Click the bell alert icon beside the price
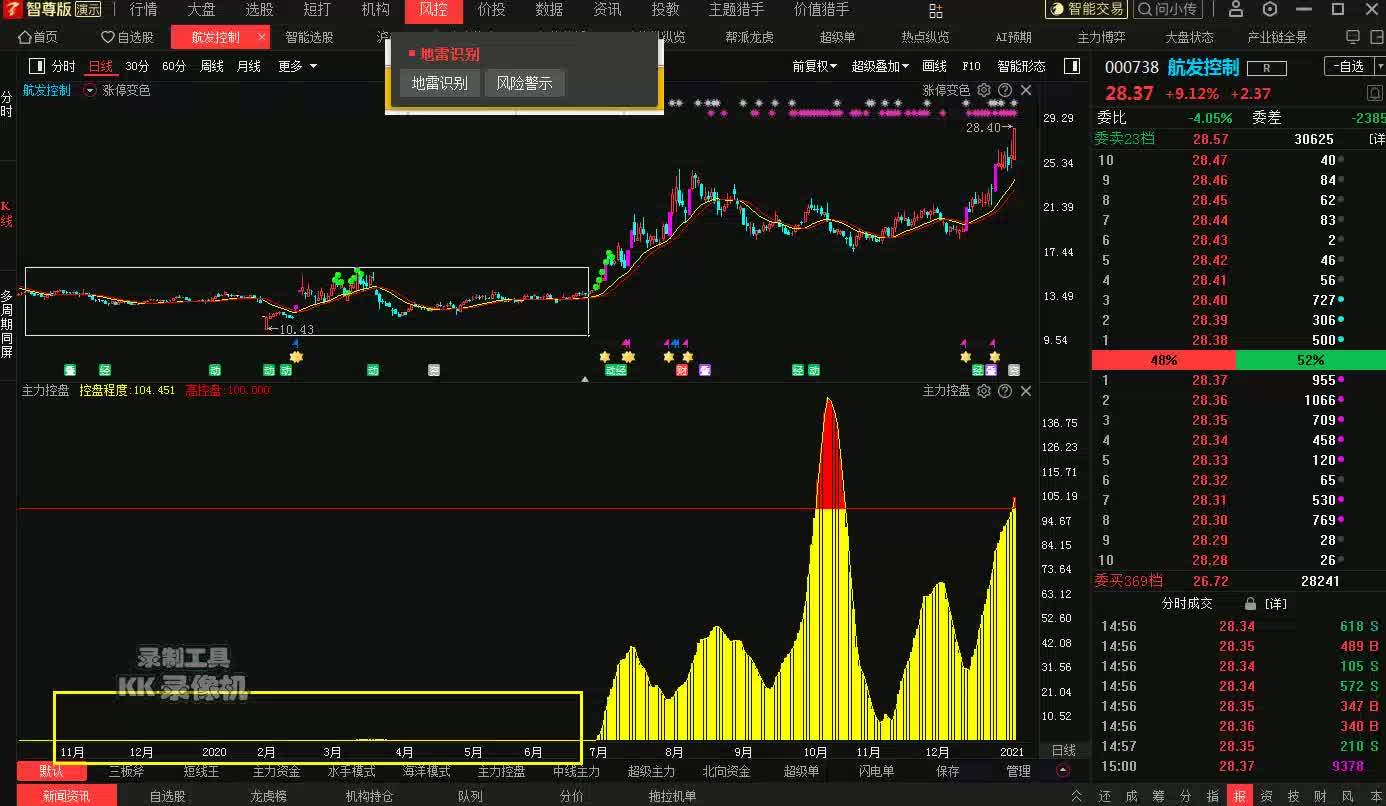Image resolution: width=1386 pixels, height=806 pixels. 1374,93
